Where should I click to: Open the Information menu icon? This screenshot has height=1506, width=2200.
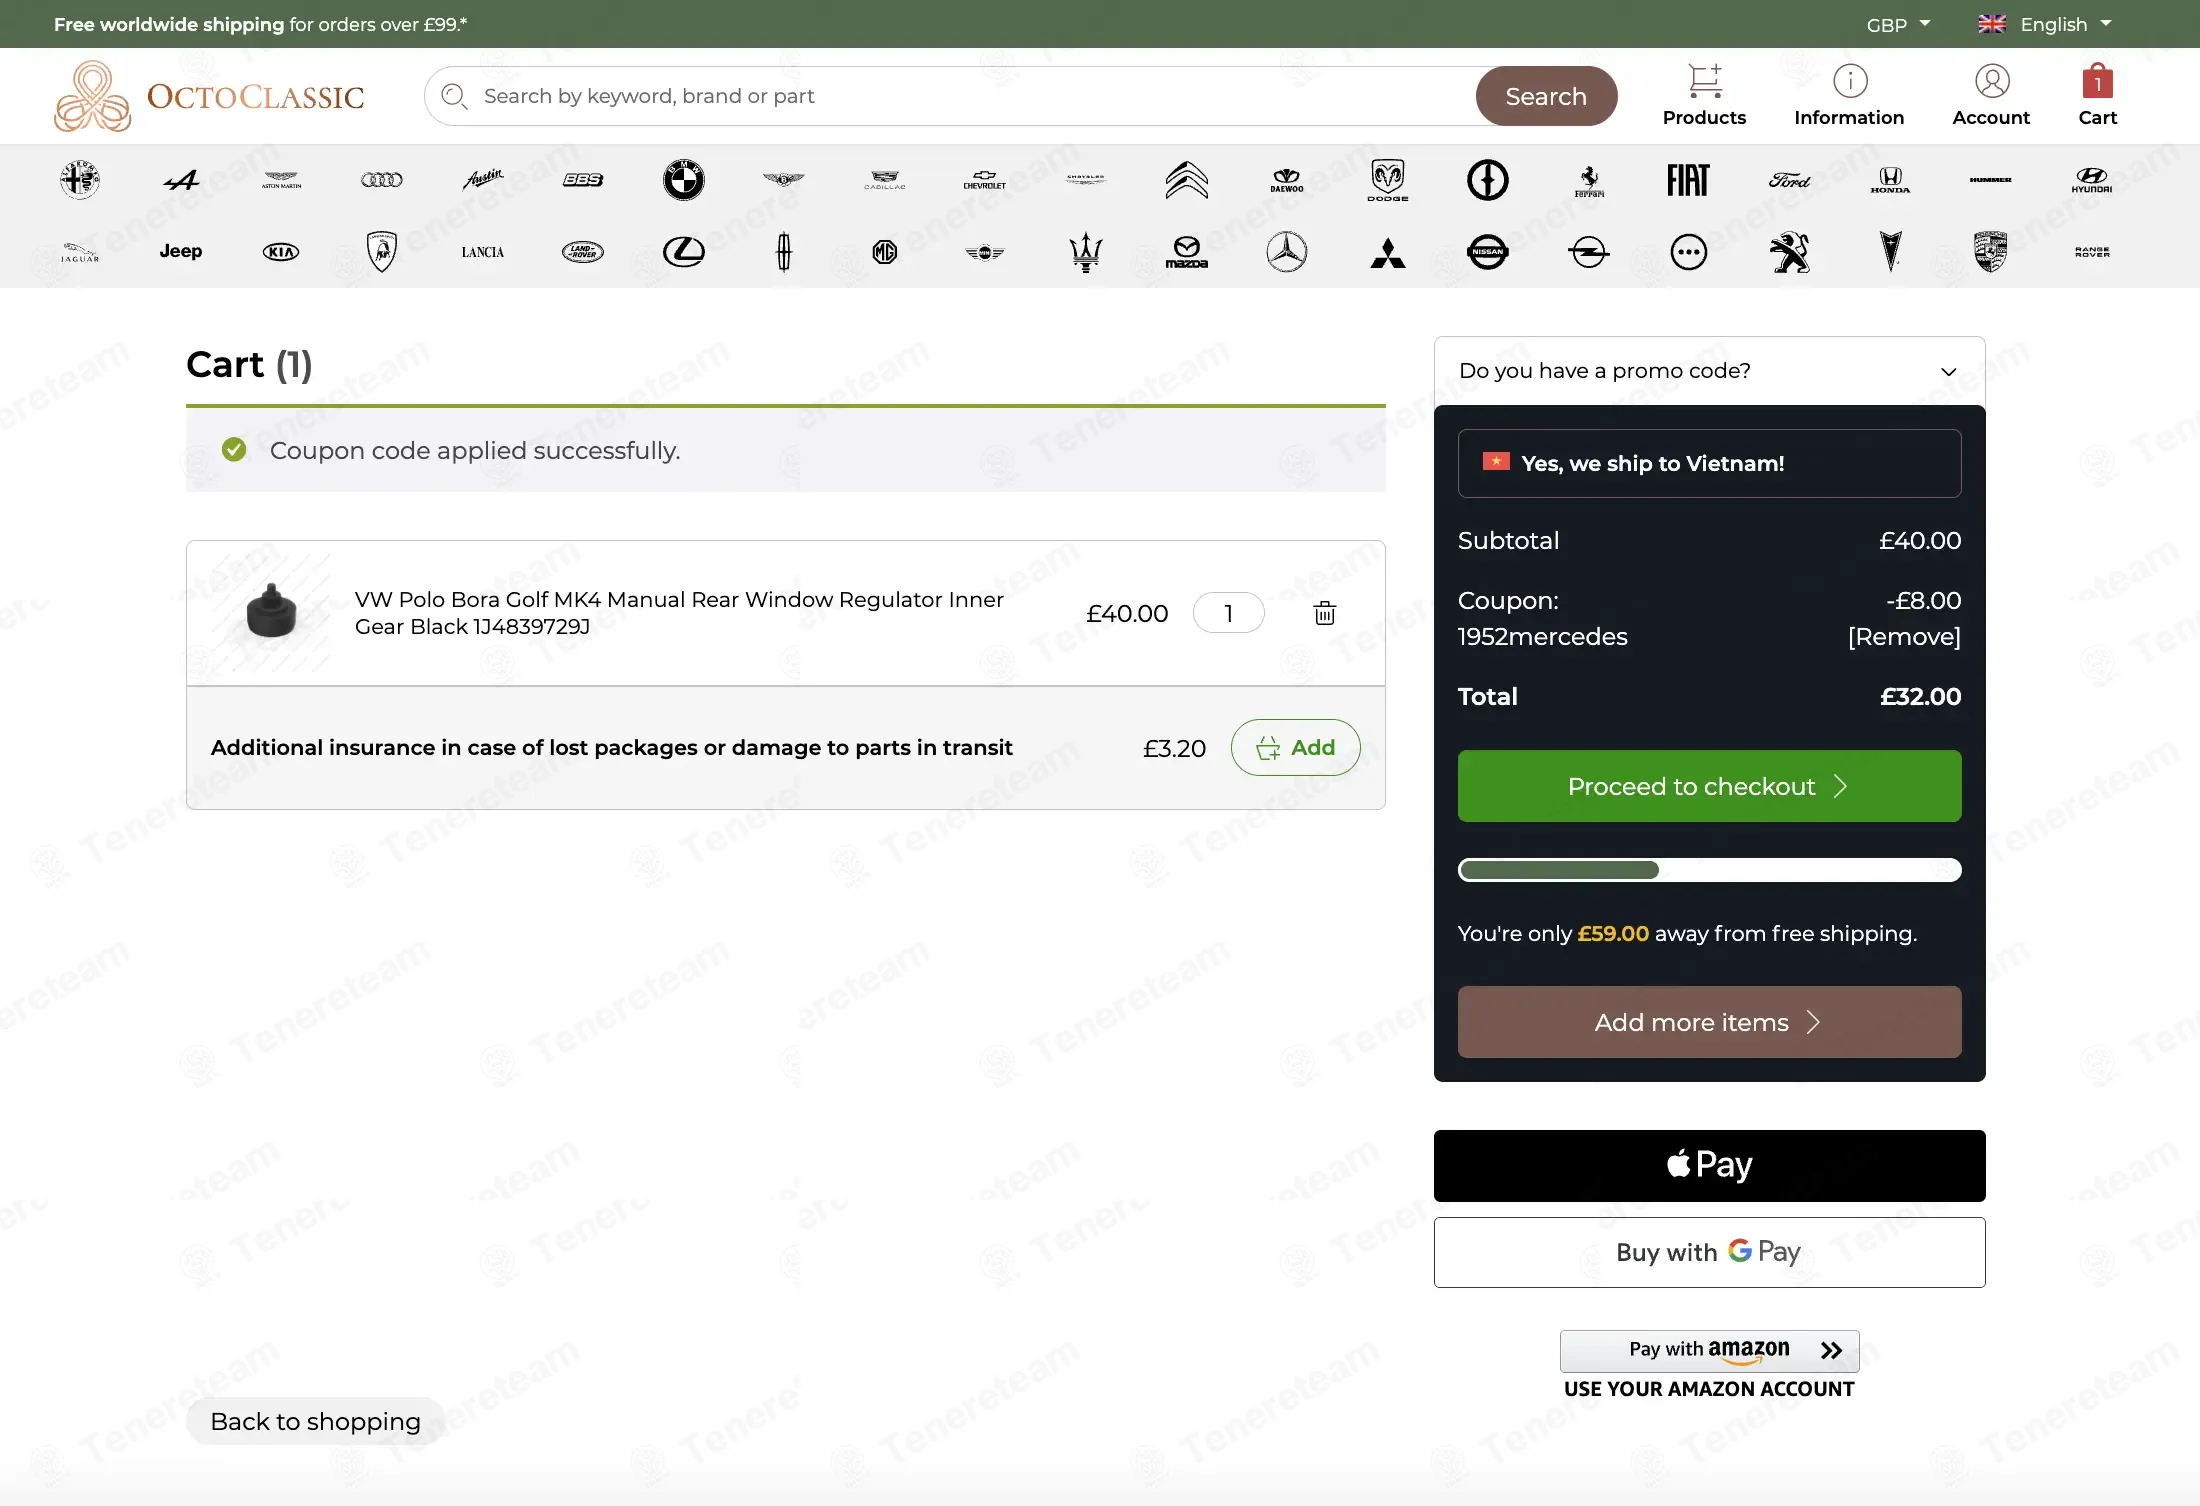[x=1849, y=96]
